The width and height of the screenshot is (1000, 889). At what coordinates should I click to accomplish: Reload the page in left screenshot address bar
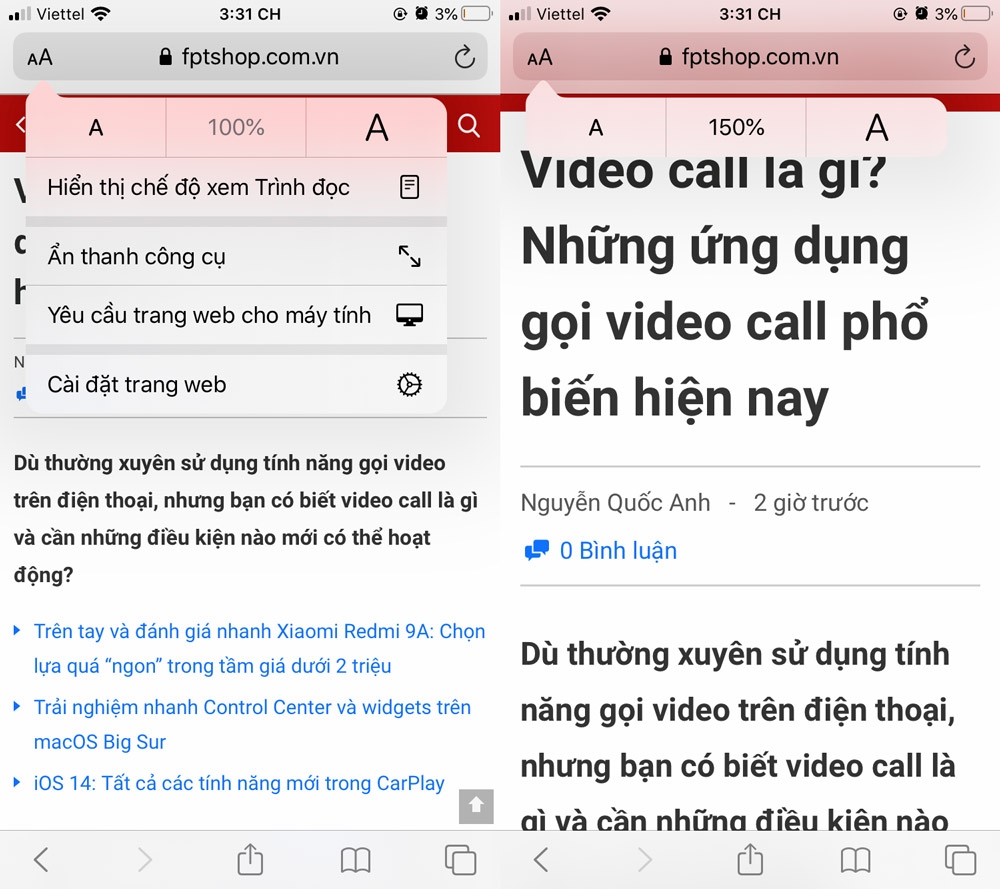click(464, 57)
